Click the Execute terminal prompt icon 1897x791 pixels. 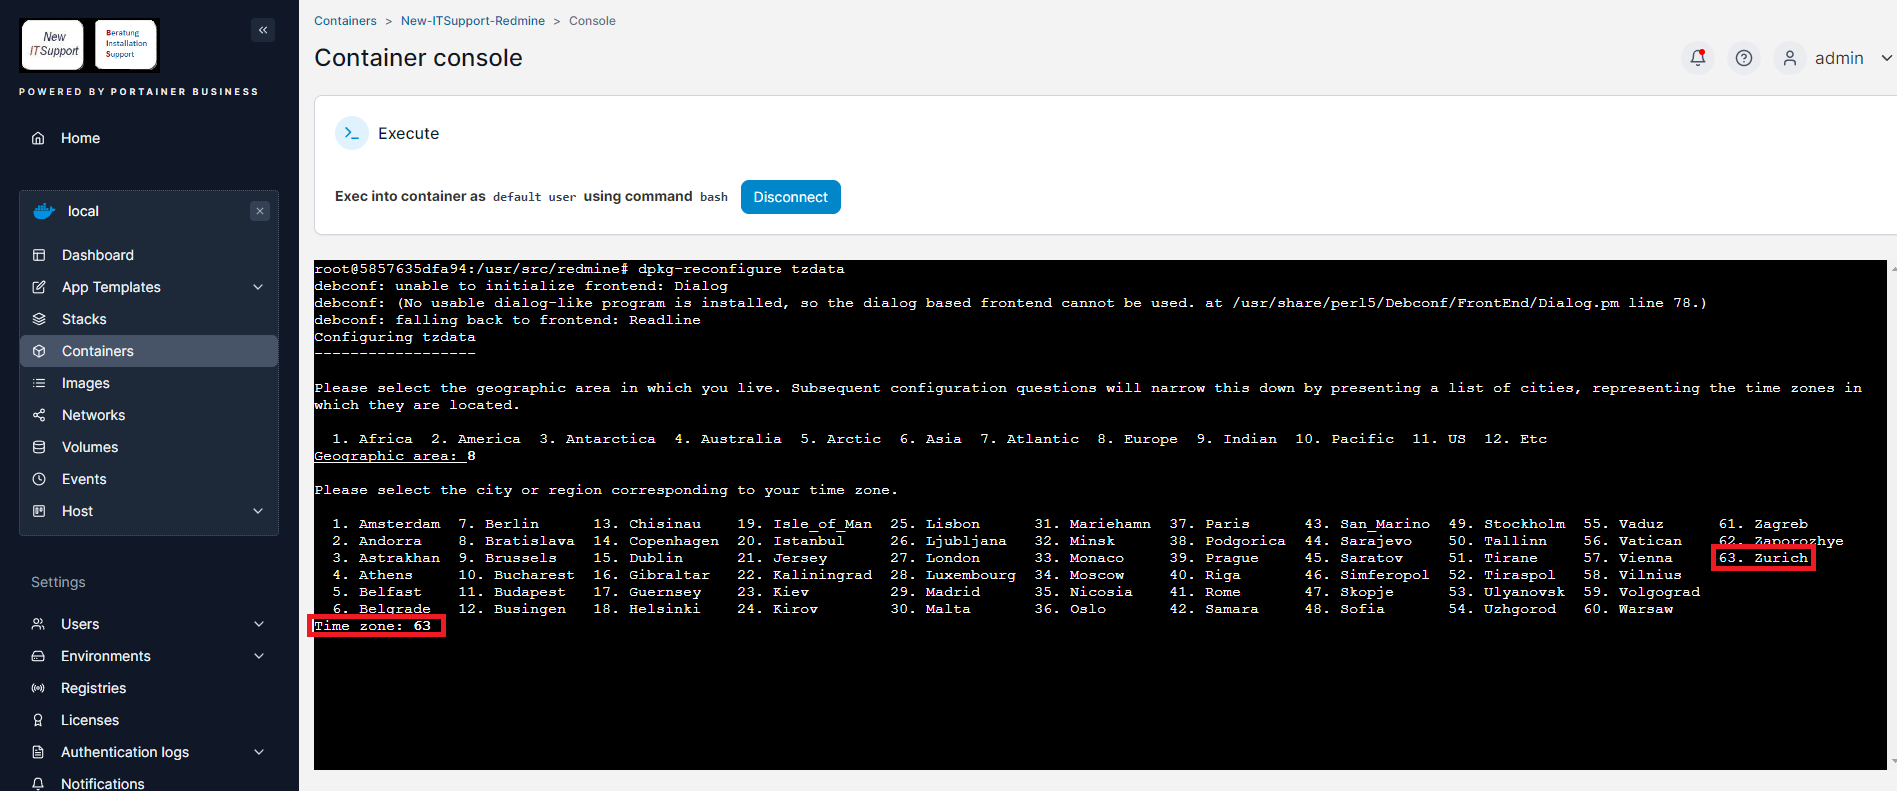tap(352, 133)
